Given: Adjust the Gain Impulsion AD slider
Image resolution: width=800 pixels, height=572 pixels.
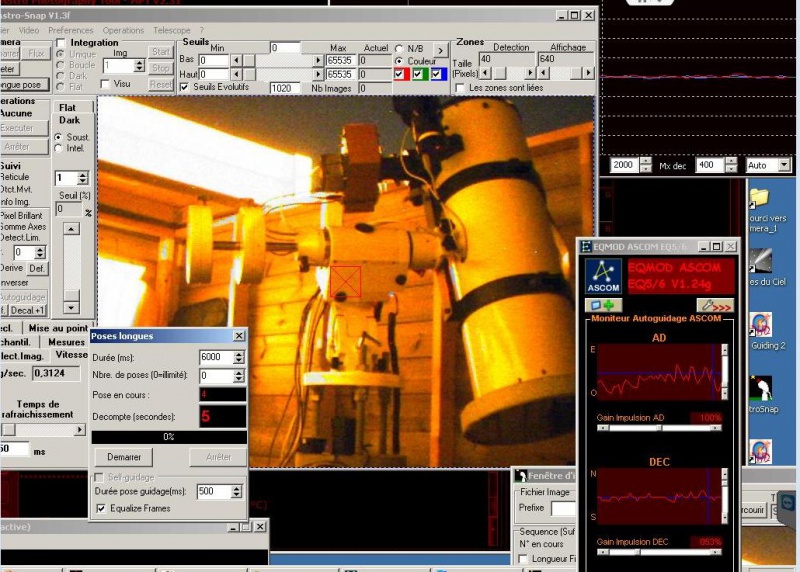Looking at the screenshot, I should click(x=658, y=428).
